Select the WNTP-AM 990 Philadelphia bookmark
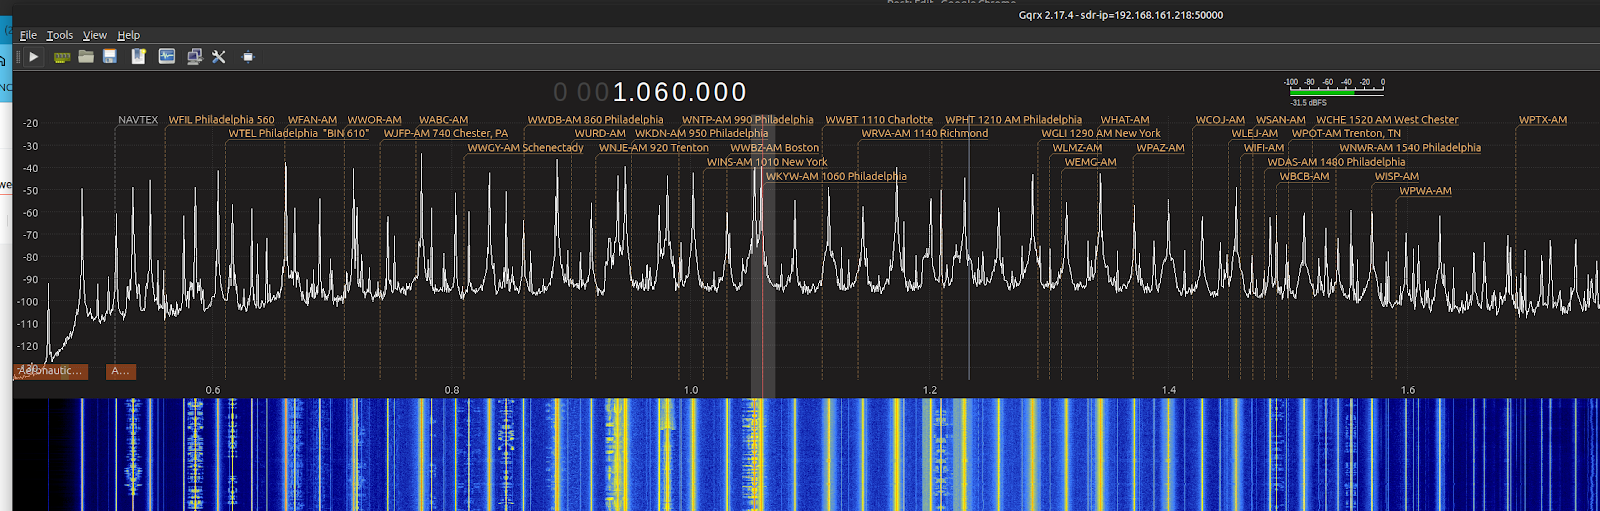 click(747, 120)
